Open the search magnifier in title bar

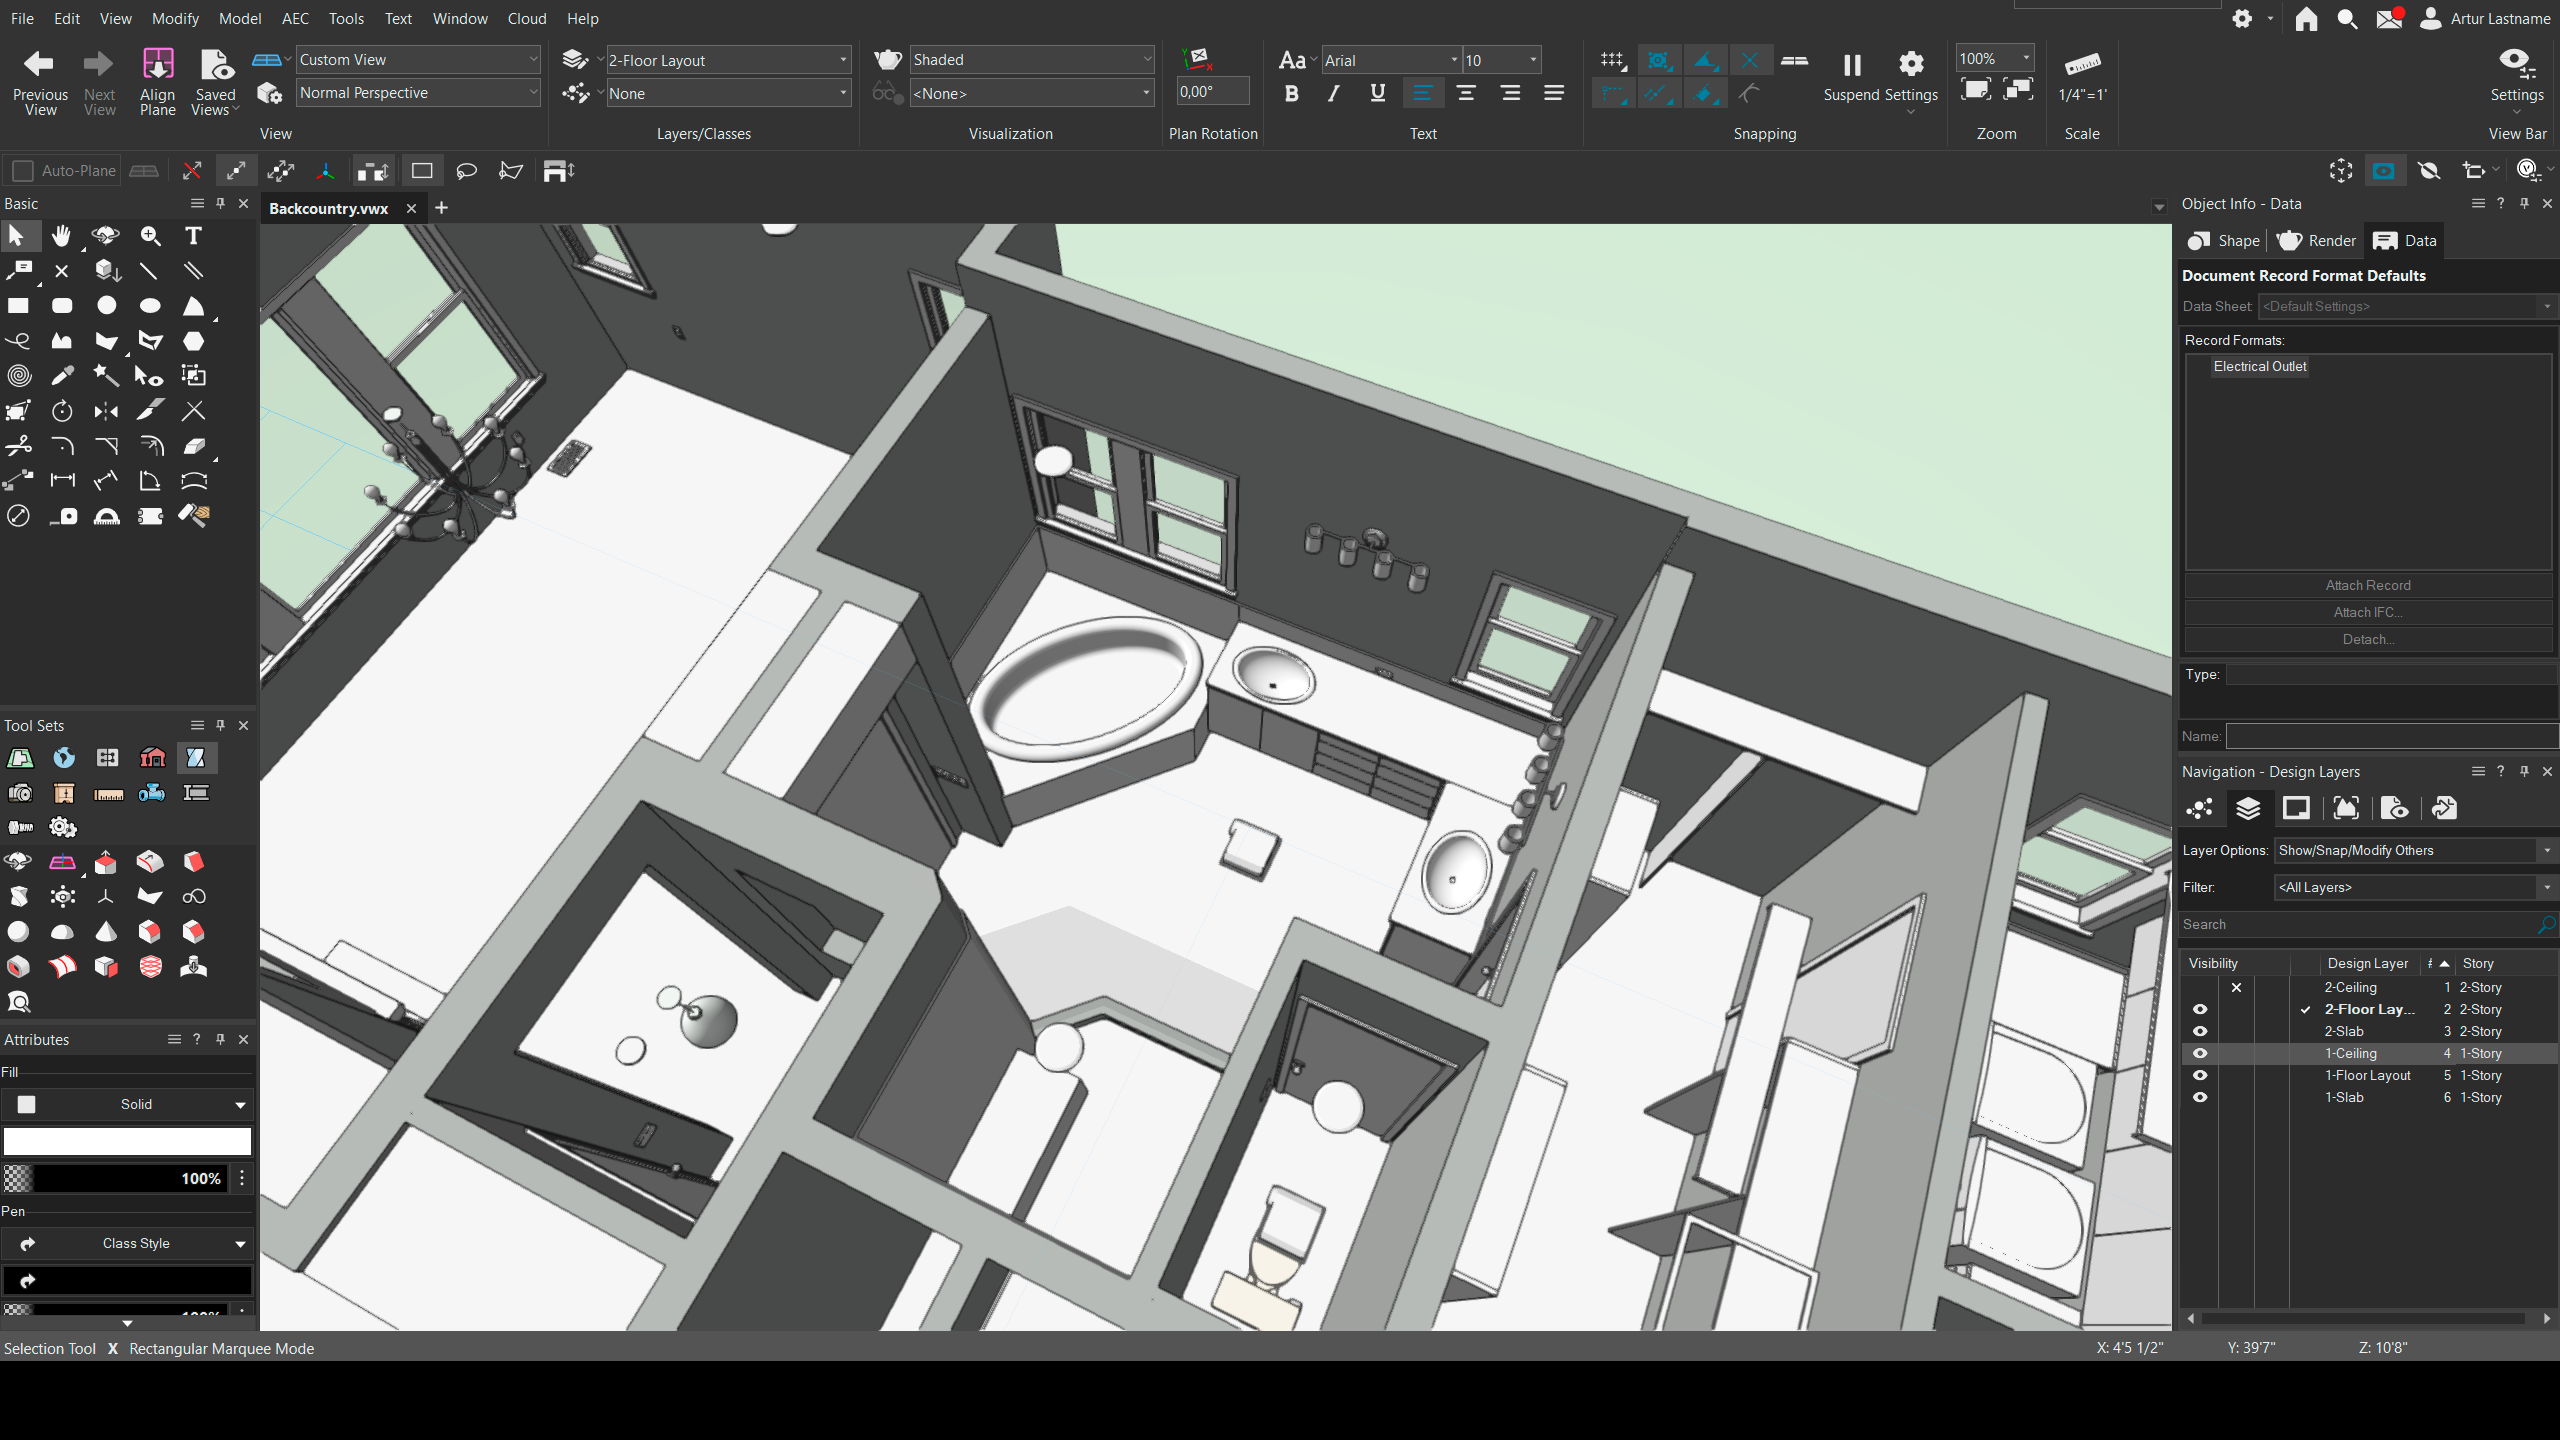(x=2347, y=19)
